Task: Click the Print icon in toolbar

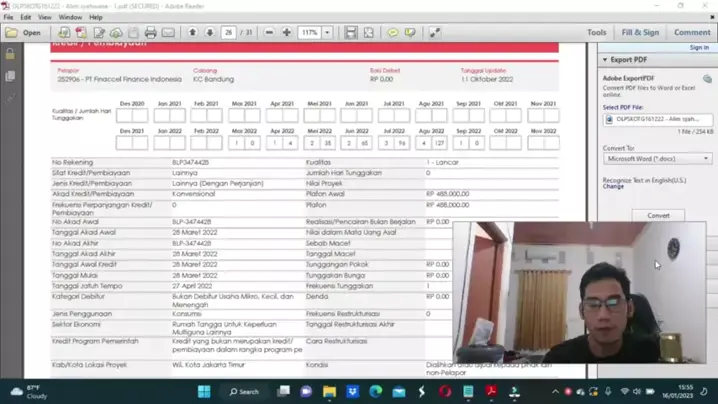Action: (151, 33)
